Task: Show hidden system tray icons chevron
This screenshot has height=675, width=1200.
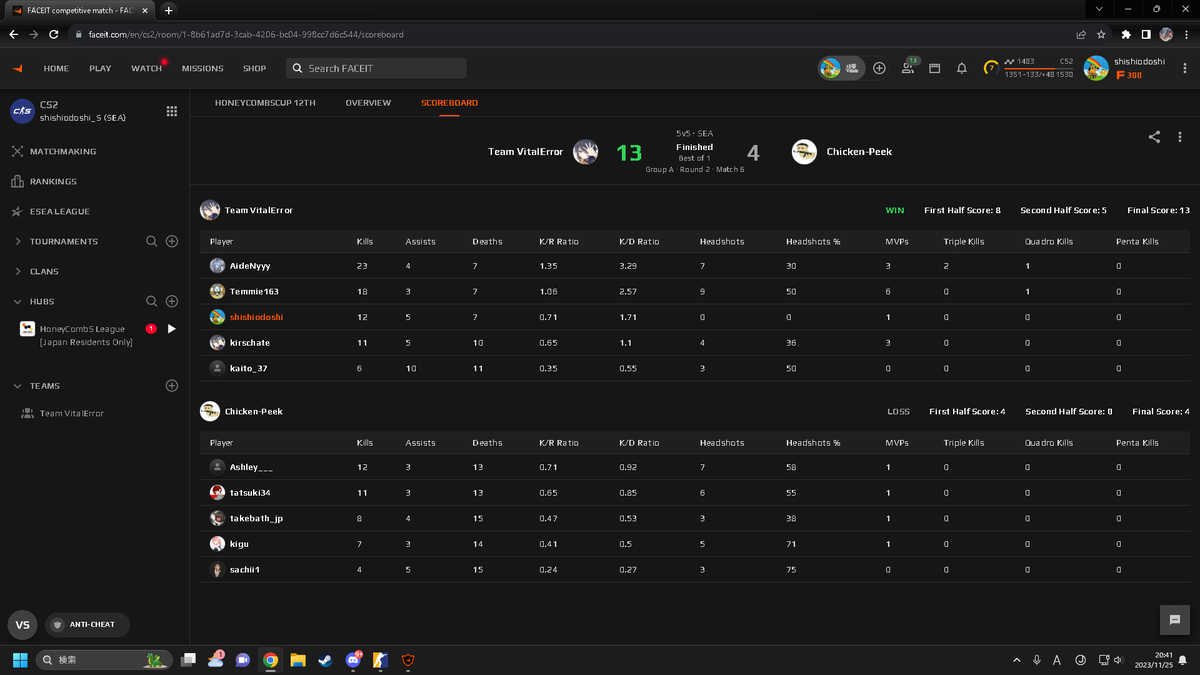Action: point(1017,660)
